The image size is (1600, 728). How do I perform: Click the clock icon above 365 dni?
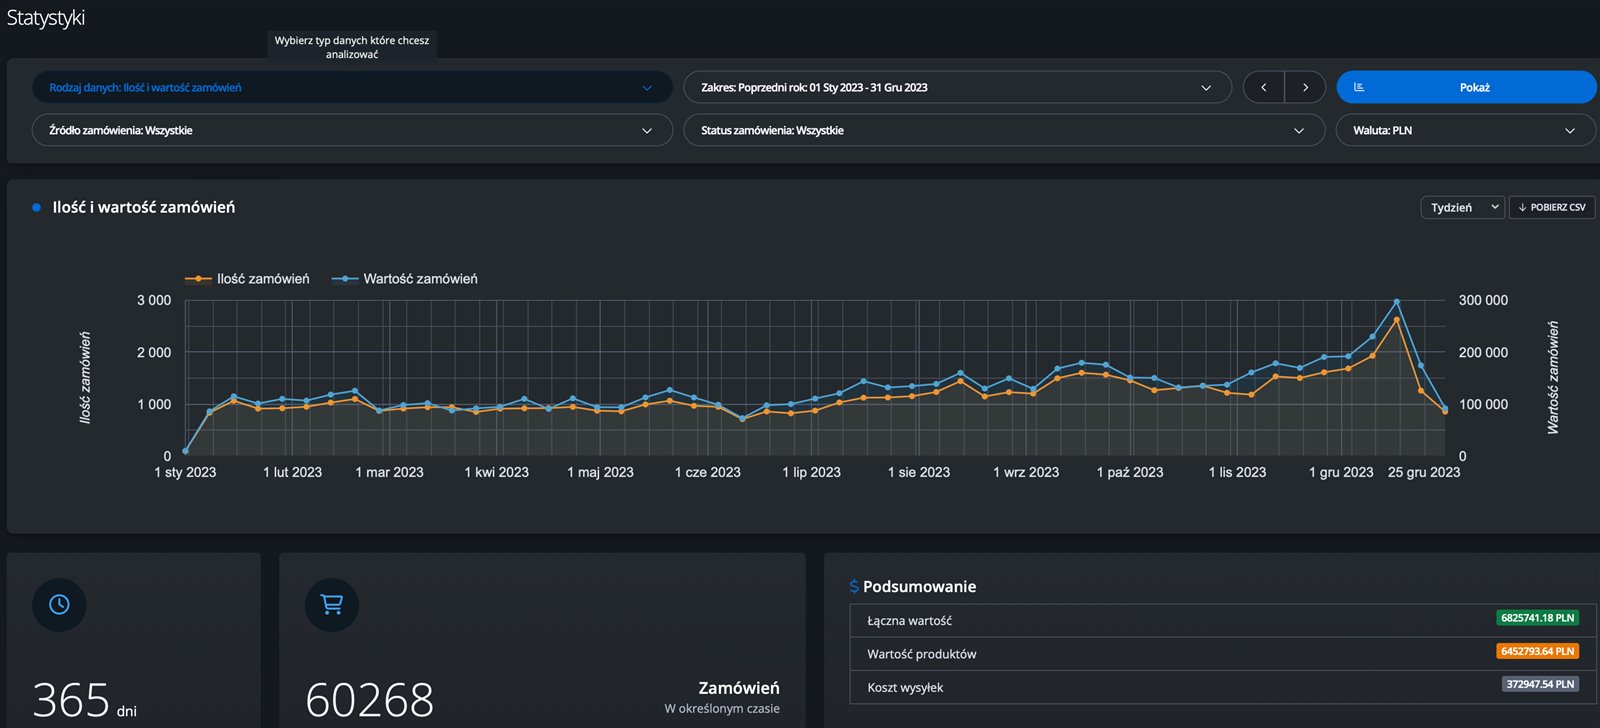coord(59,605)
